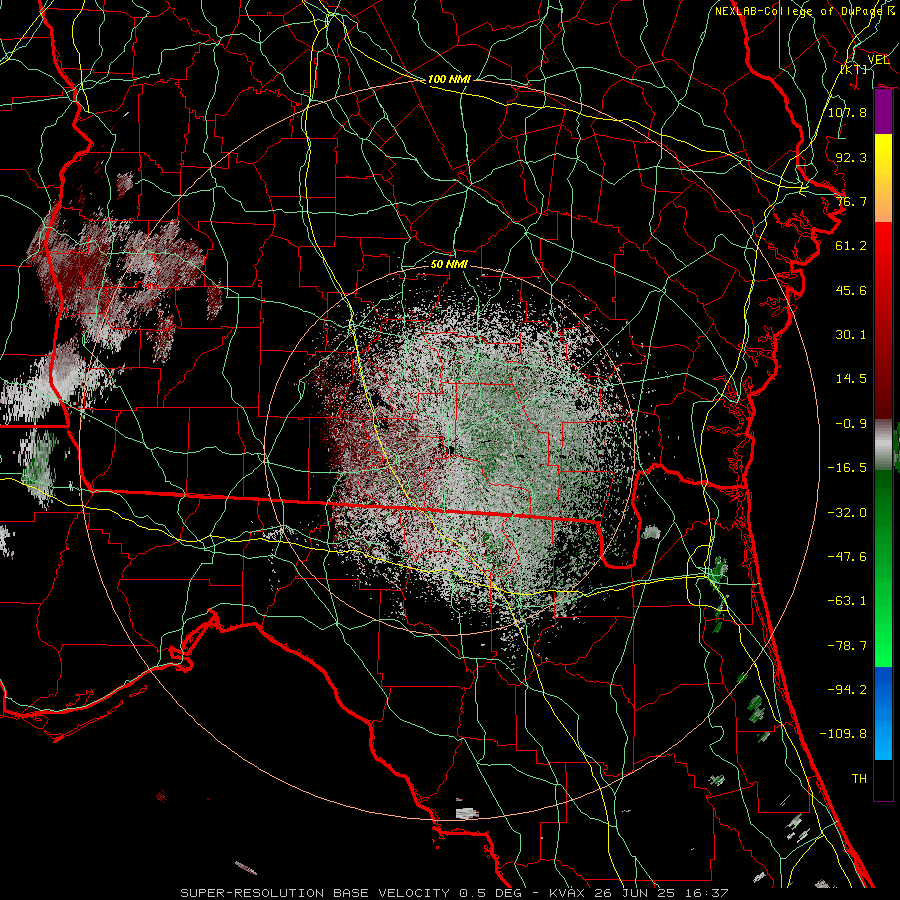Select the -32.0 legend value
Viewport: 900px width, 900px height.
[x=847, y=513]
